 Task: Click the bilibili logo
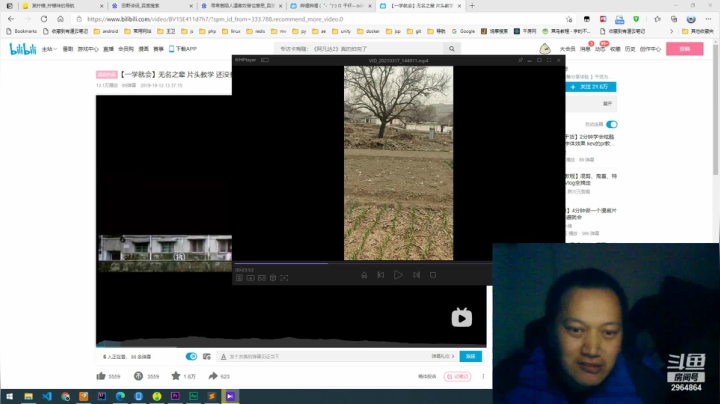pyautogui.click(x=22, y=49)
